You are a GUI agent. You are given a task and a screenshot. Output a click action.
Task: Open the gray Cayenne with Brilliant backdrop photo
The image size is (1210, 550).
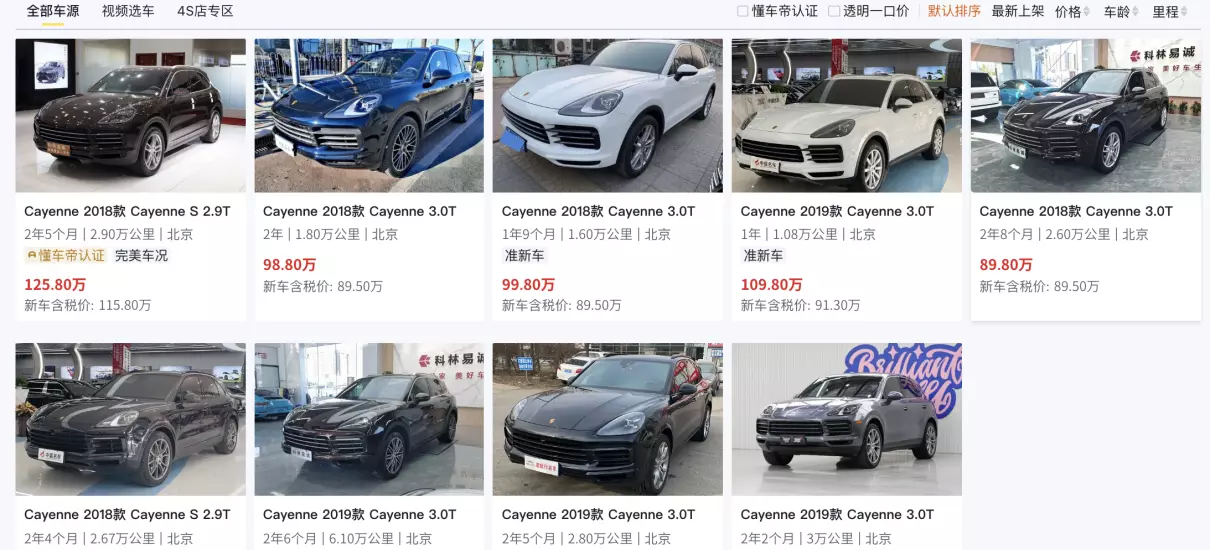(x=847, y=420)
